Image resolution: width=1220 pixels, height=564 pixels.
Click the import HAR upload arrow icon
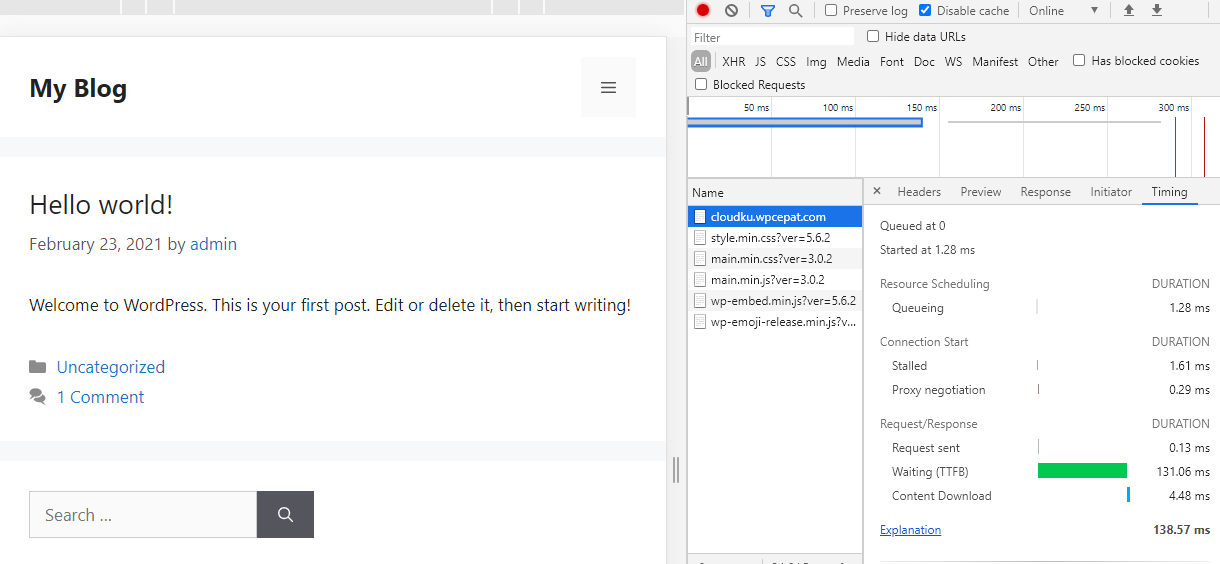(x=1129, y=10)
